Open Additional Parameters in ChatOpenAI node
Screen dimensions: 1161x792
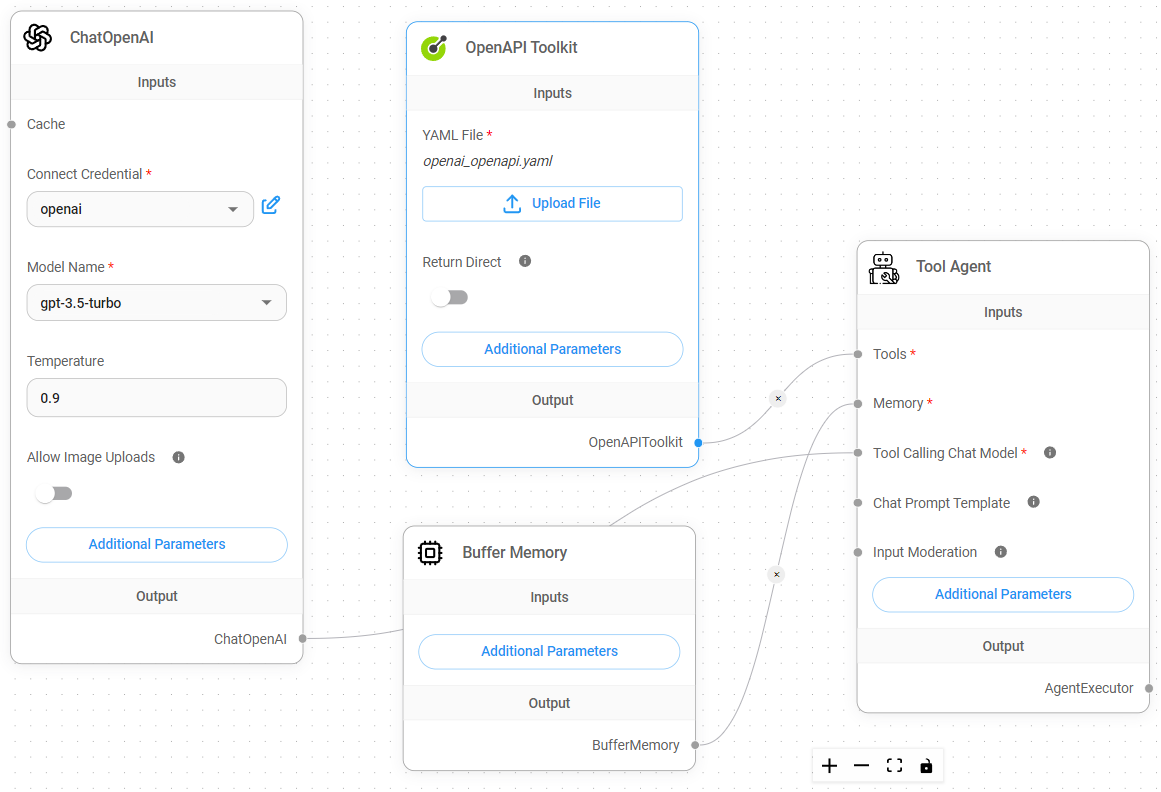pos(157,545)
